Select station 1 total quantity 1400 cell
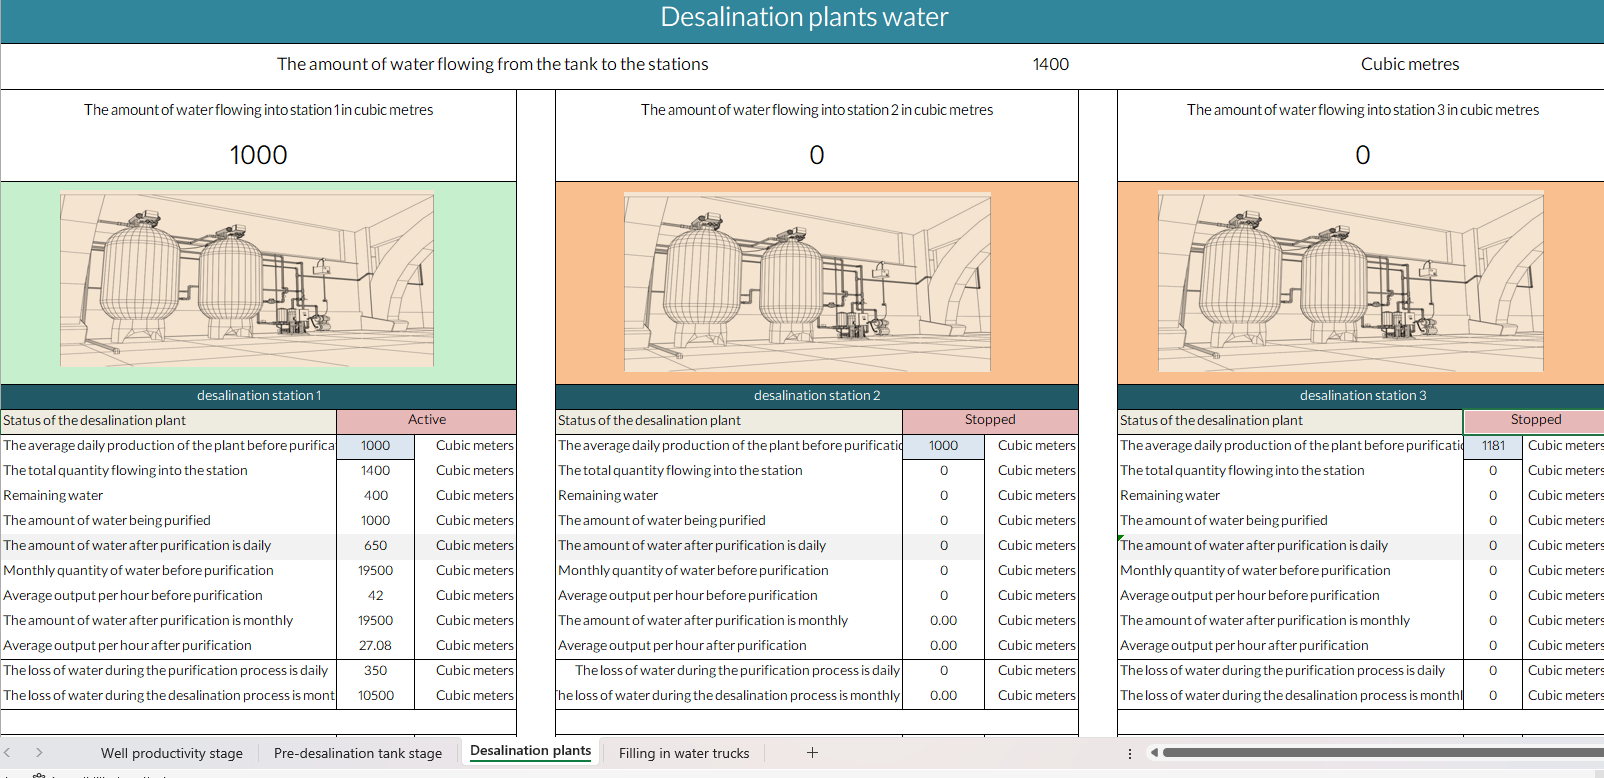 376,470
